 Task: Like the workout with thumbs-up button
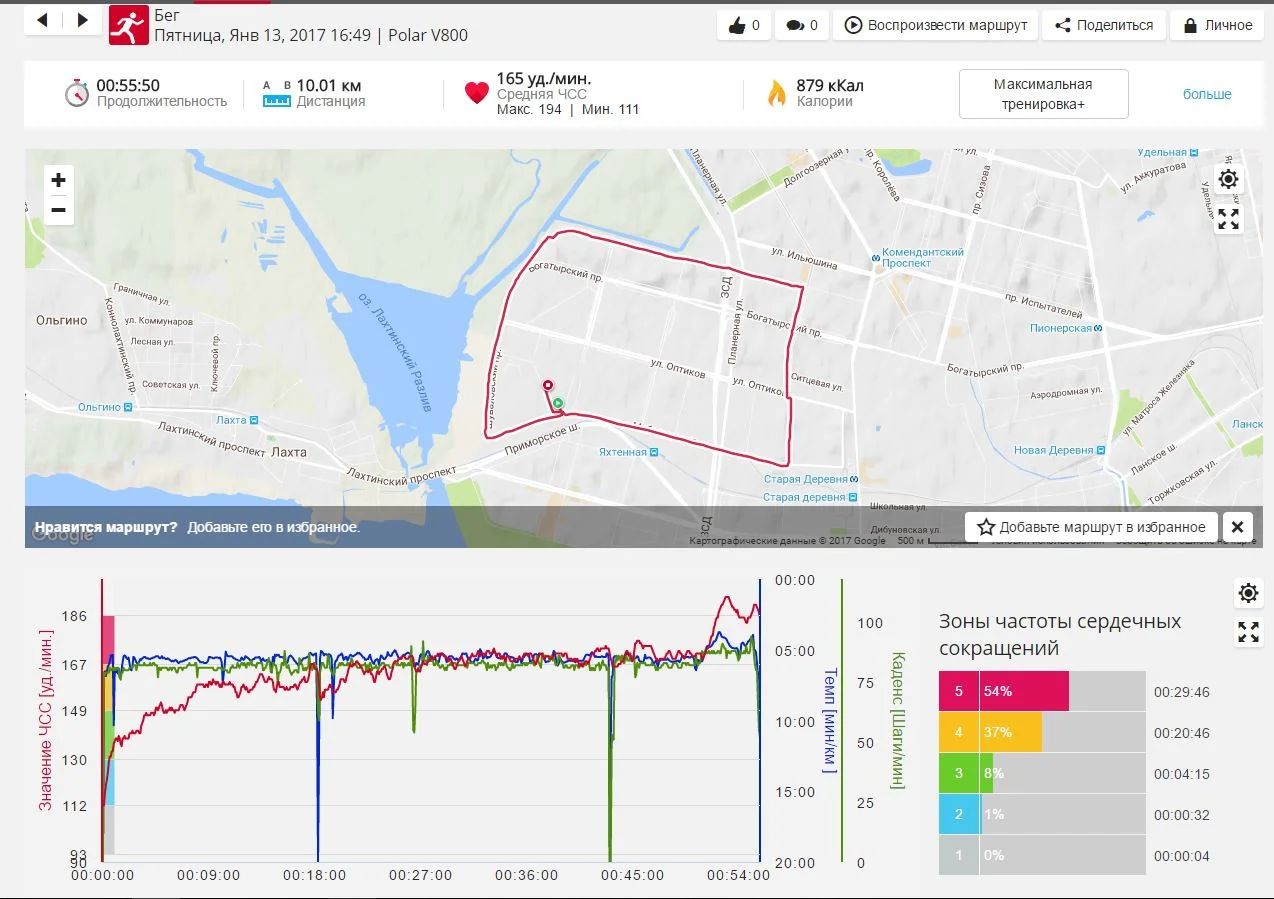pyautogui.click(x=744, y=26)
